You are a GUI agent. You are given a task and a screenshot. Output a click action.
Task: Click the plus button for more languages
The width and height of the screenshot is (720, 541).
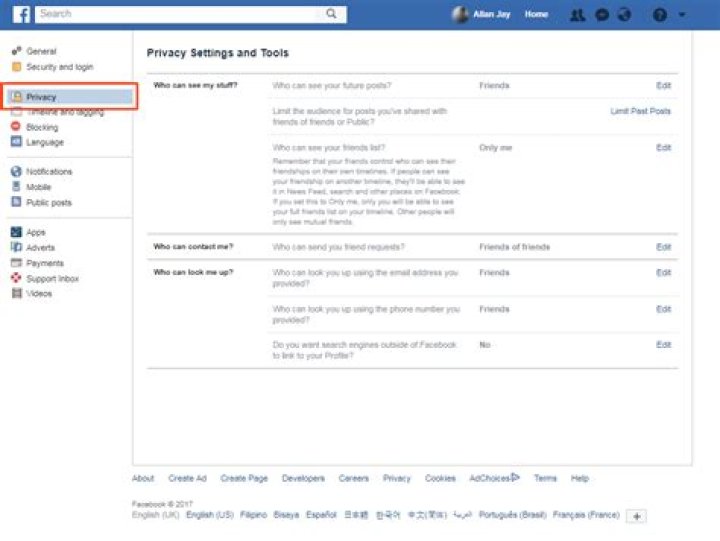pos(637,516)
